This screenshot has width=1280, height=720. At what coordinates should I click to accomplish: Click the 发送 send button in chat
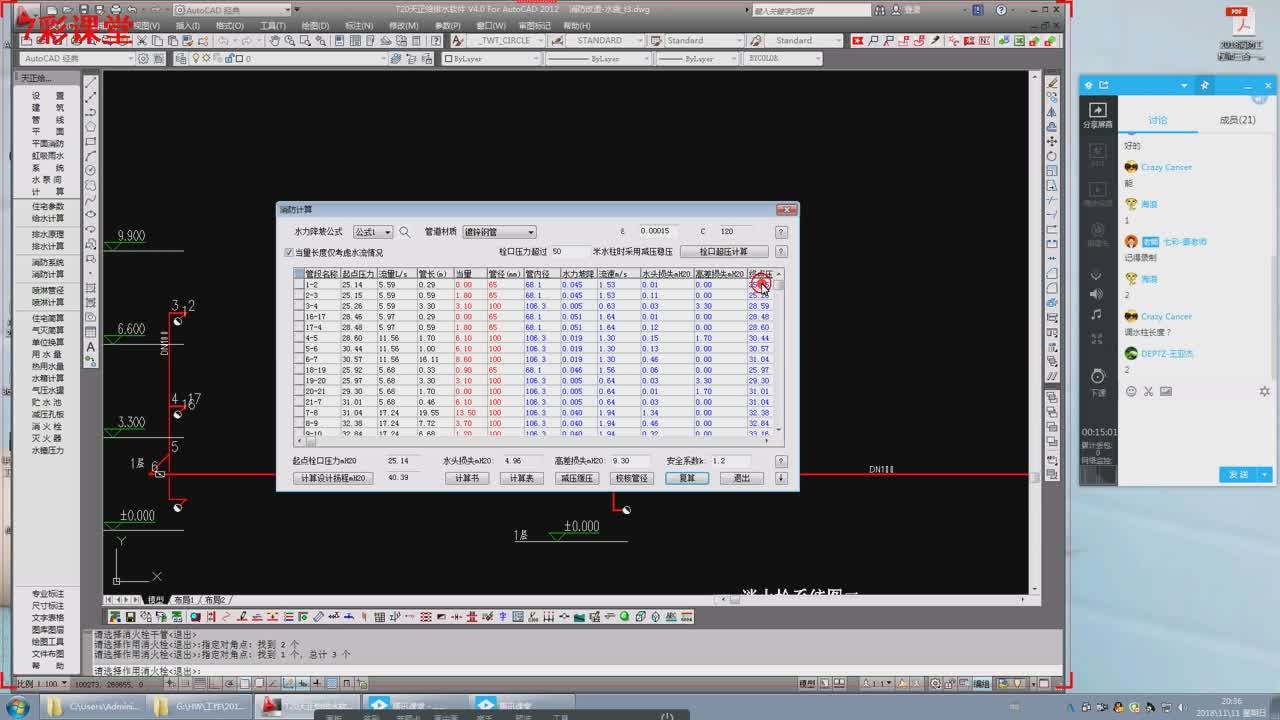pyautogui.click(x=1239, y=474)
